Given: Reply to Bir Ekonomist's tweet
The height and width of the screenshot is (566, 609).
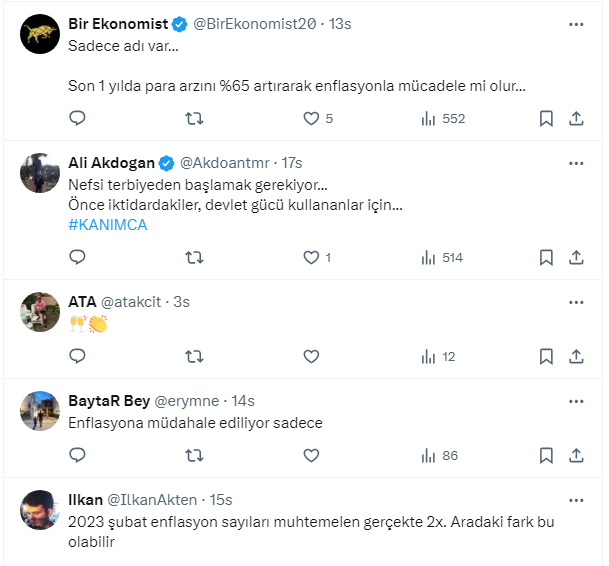Looking at the screenshot, I should pos(78,118).
